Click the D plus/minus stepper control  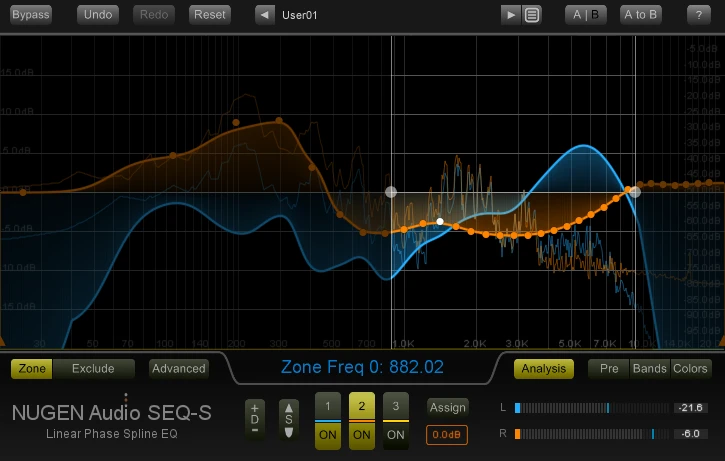point(255,416)
